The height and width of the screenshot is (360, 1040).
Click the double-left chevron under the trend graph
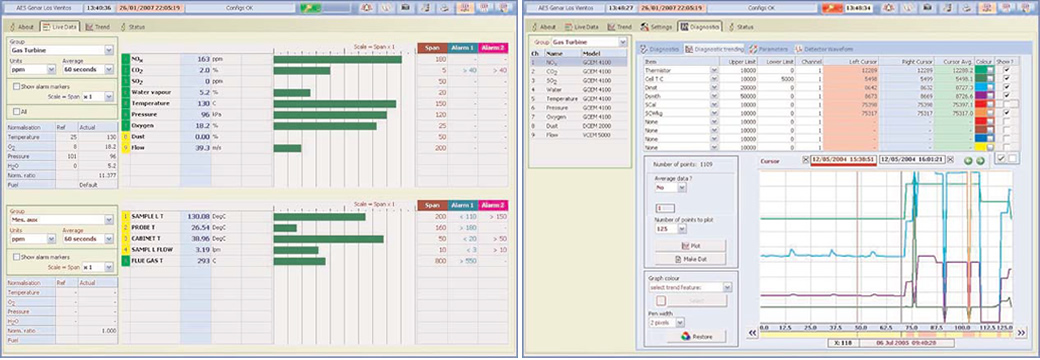click(752, 333)
